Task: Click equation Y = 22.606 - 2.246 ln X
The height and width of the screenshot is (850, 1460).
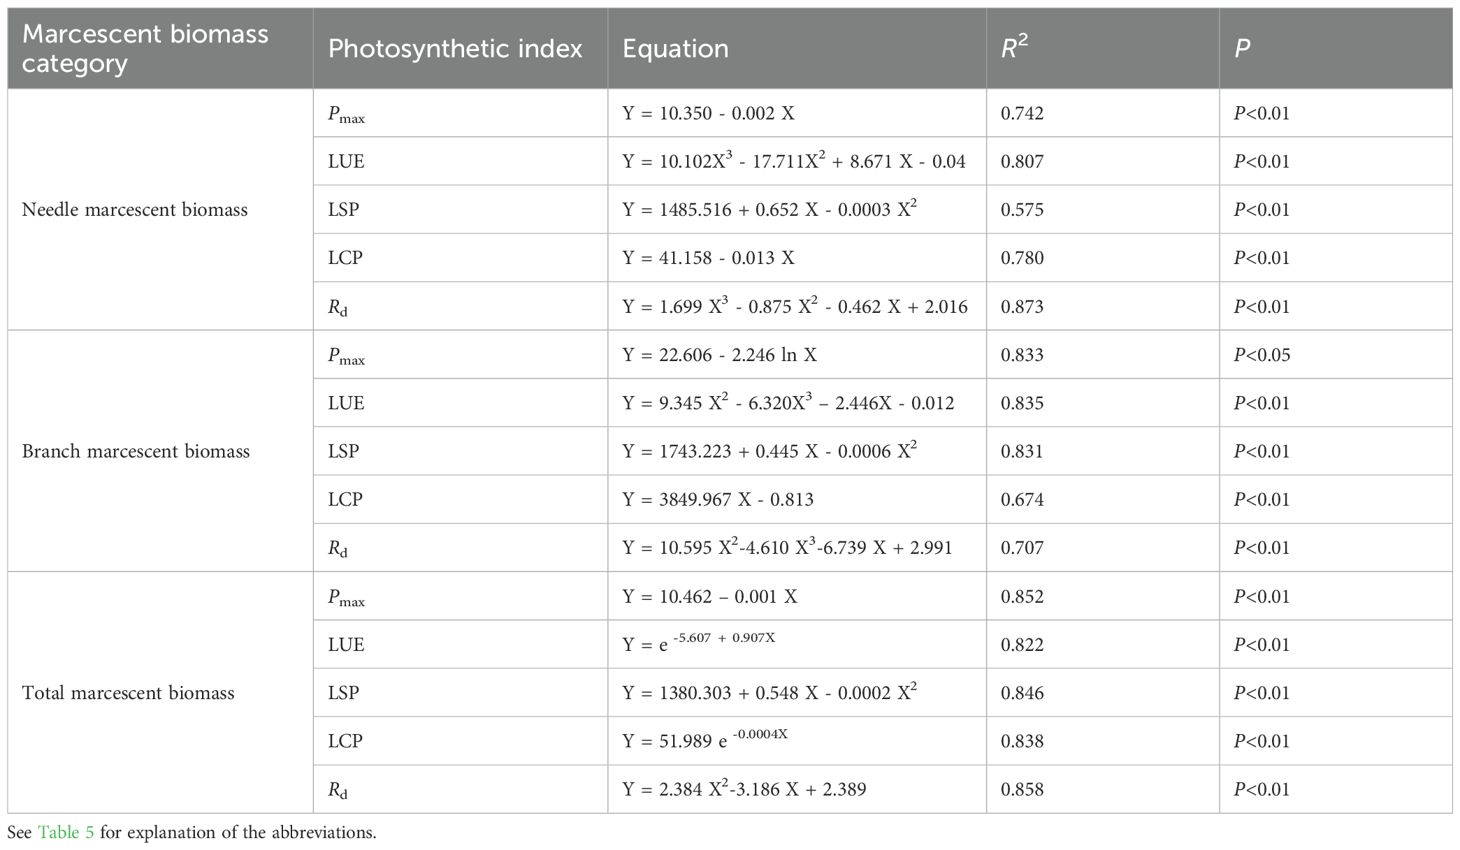Action: tap(719, 355)
